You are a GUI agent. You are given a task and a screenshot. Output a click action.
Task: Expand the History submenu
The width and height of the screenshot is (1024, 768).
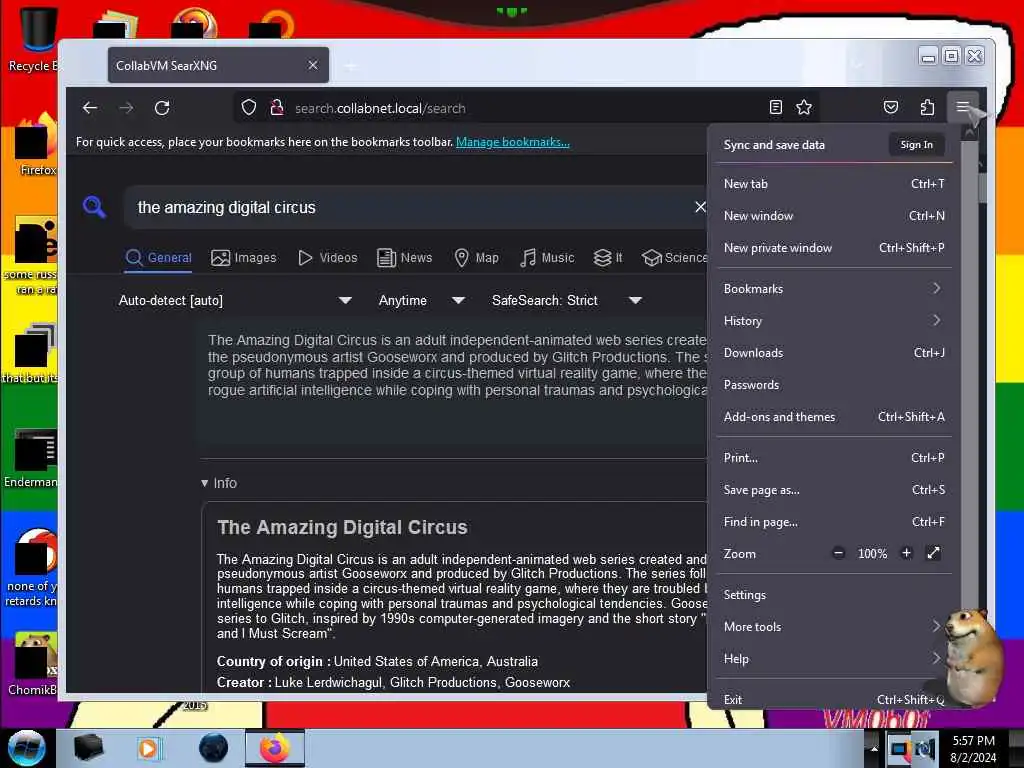point(834,321)
